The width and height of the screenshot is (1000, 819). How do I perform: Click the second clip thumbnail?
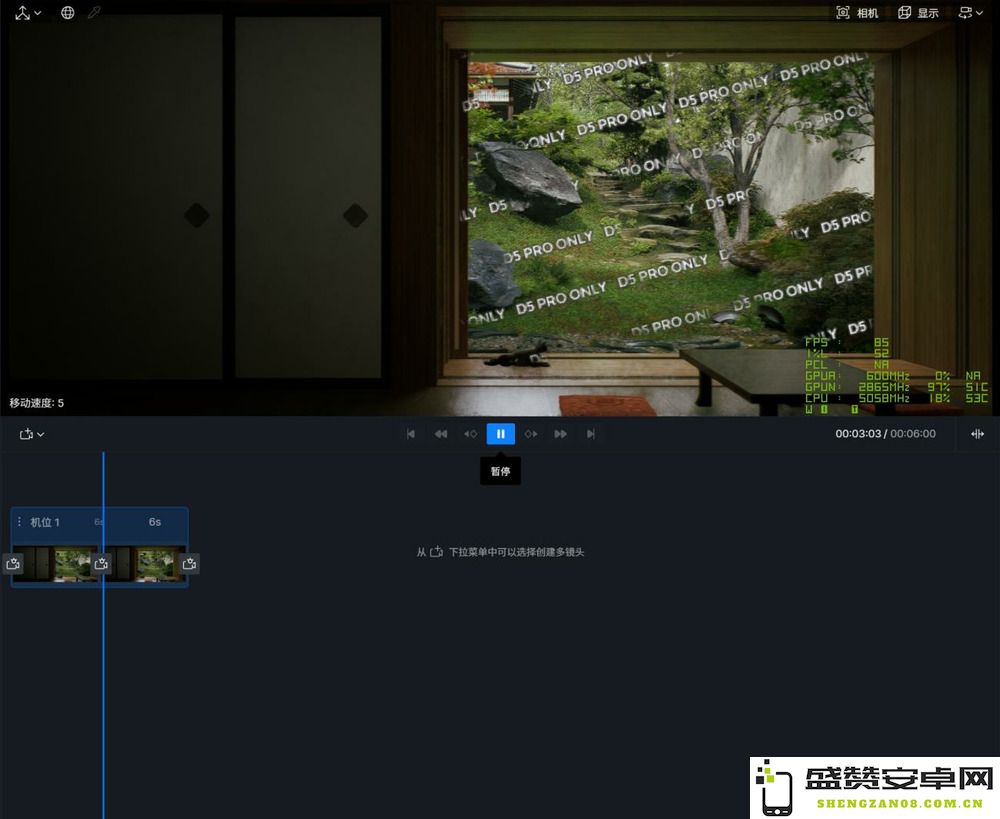pyautogui.click(x=145, y=564)
